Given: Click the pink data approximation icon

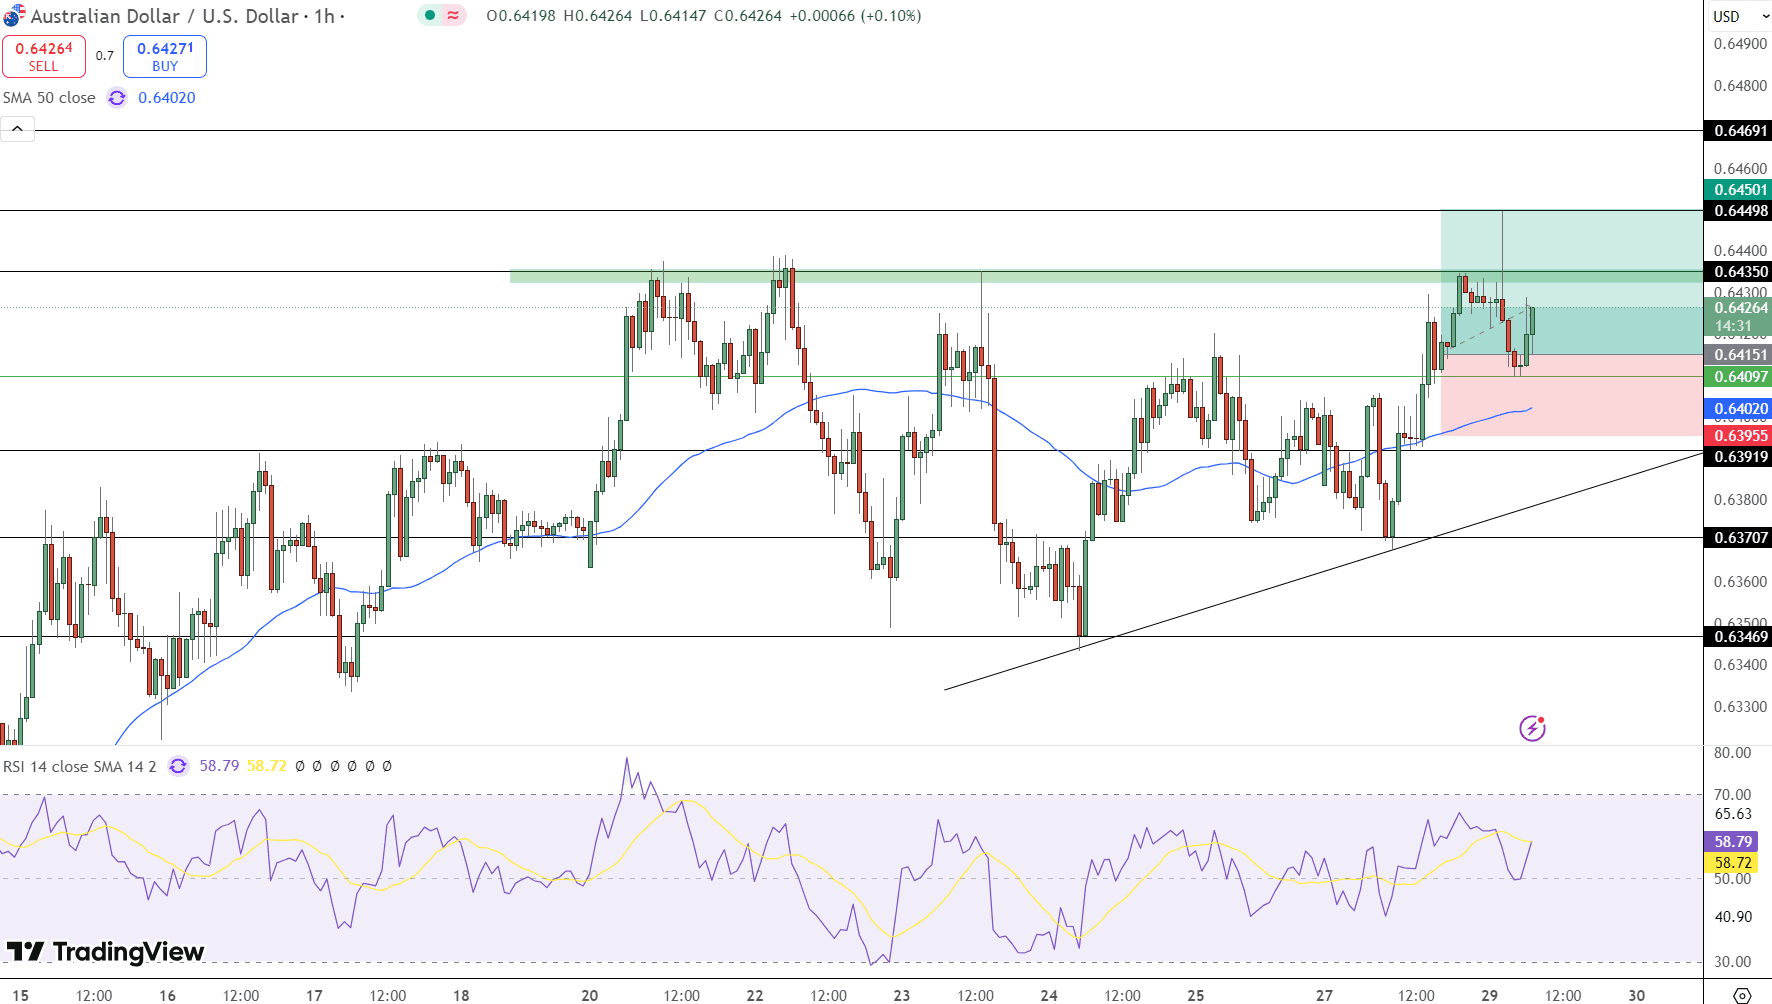Looking at the screenshot, I should [x=454, y=15].
